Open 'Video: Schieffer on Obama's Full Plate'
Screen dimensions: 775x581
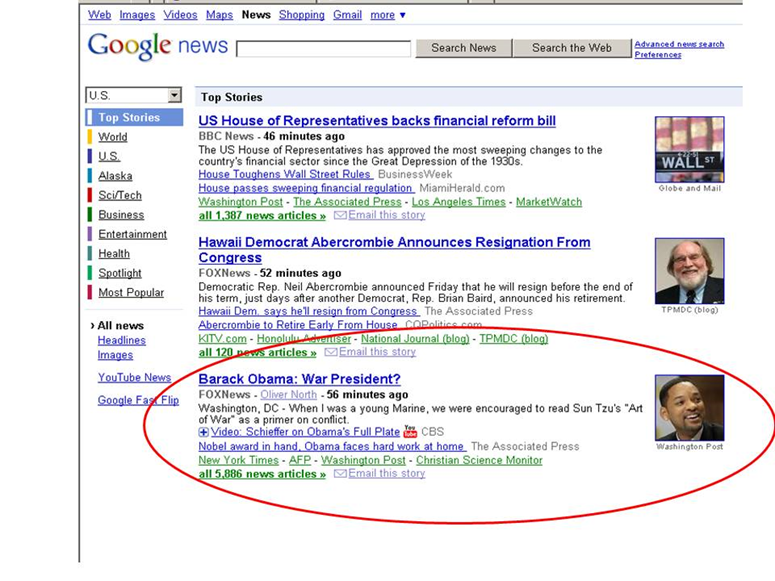305,432
